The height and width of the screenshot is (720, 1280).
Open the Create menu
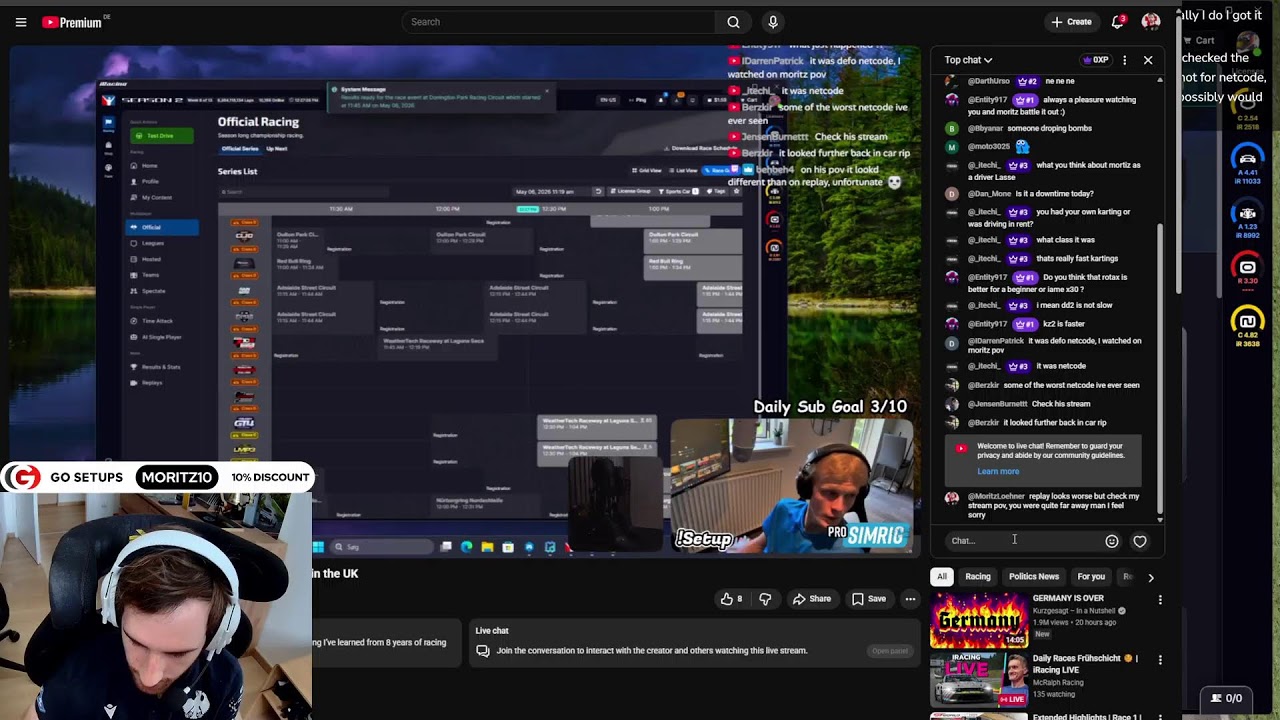click(x=1071, y=22)
